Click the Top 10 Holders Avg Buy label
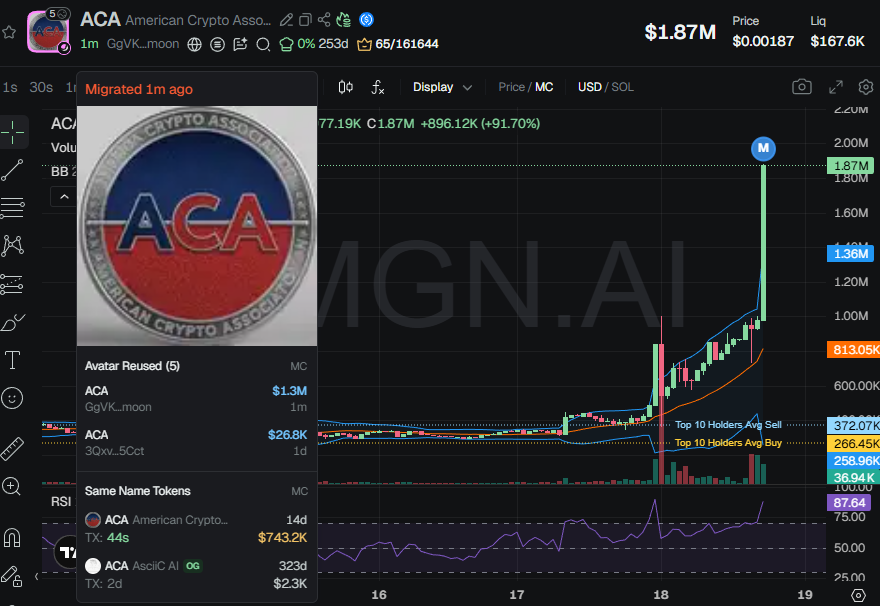The height and width of the screenshot is (606, 880). pyautogui.click(x=728, y=443)
